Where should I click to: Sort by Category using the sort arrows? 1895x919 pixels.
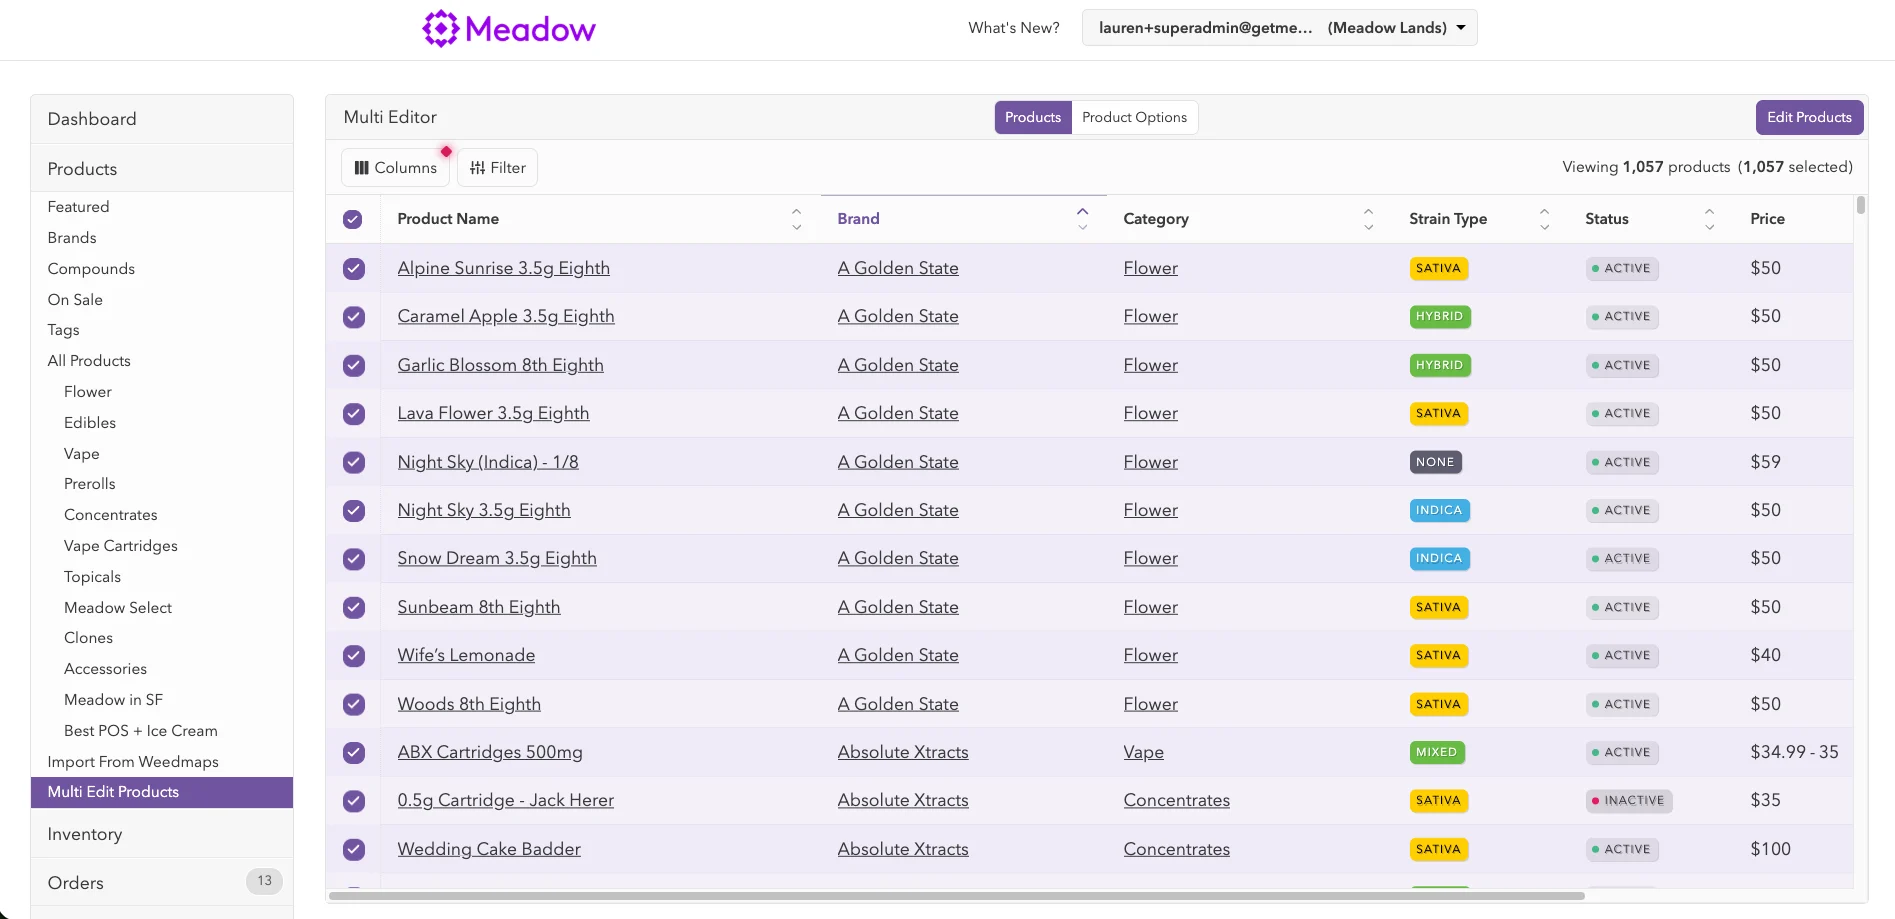pyautogui.click(x=1368, y=219)
